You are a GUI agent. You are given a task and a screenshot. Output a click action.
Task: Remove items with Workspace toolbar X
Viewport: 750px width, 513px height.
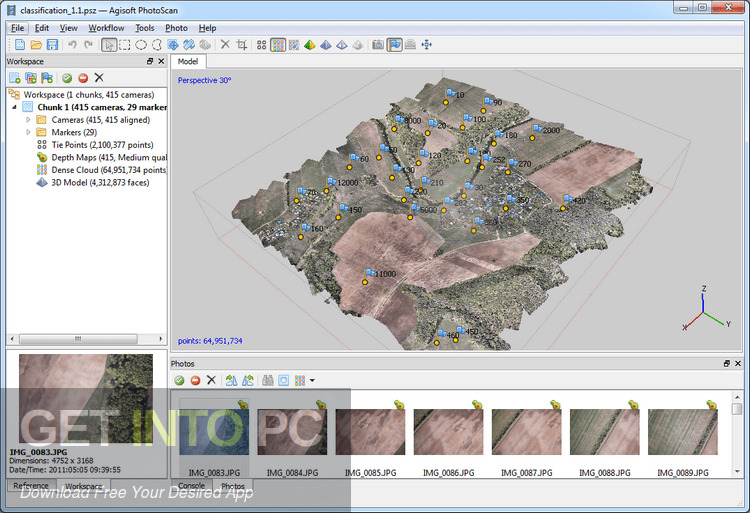pyautogui.click(x=99, y=77)
